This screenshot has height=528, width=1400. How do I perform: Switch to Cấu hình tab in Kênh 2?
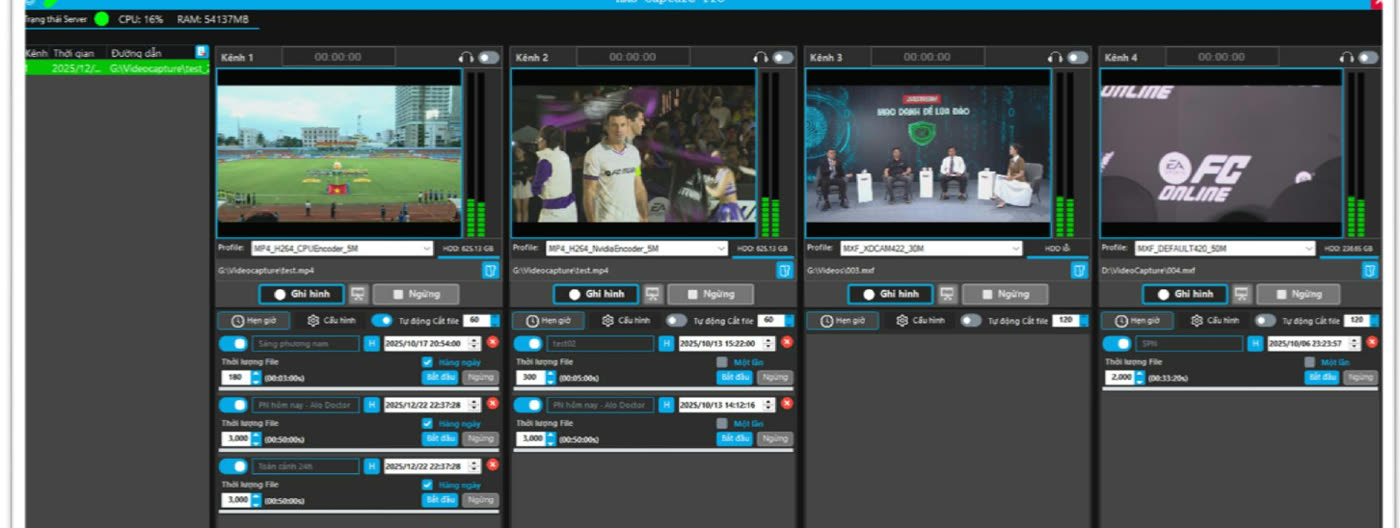[626, 321]
